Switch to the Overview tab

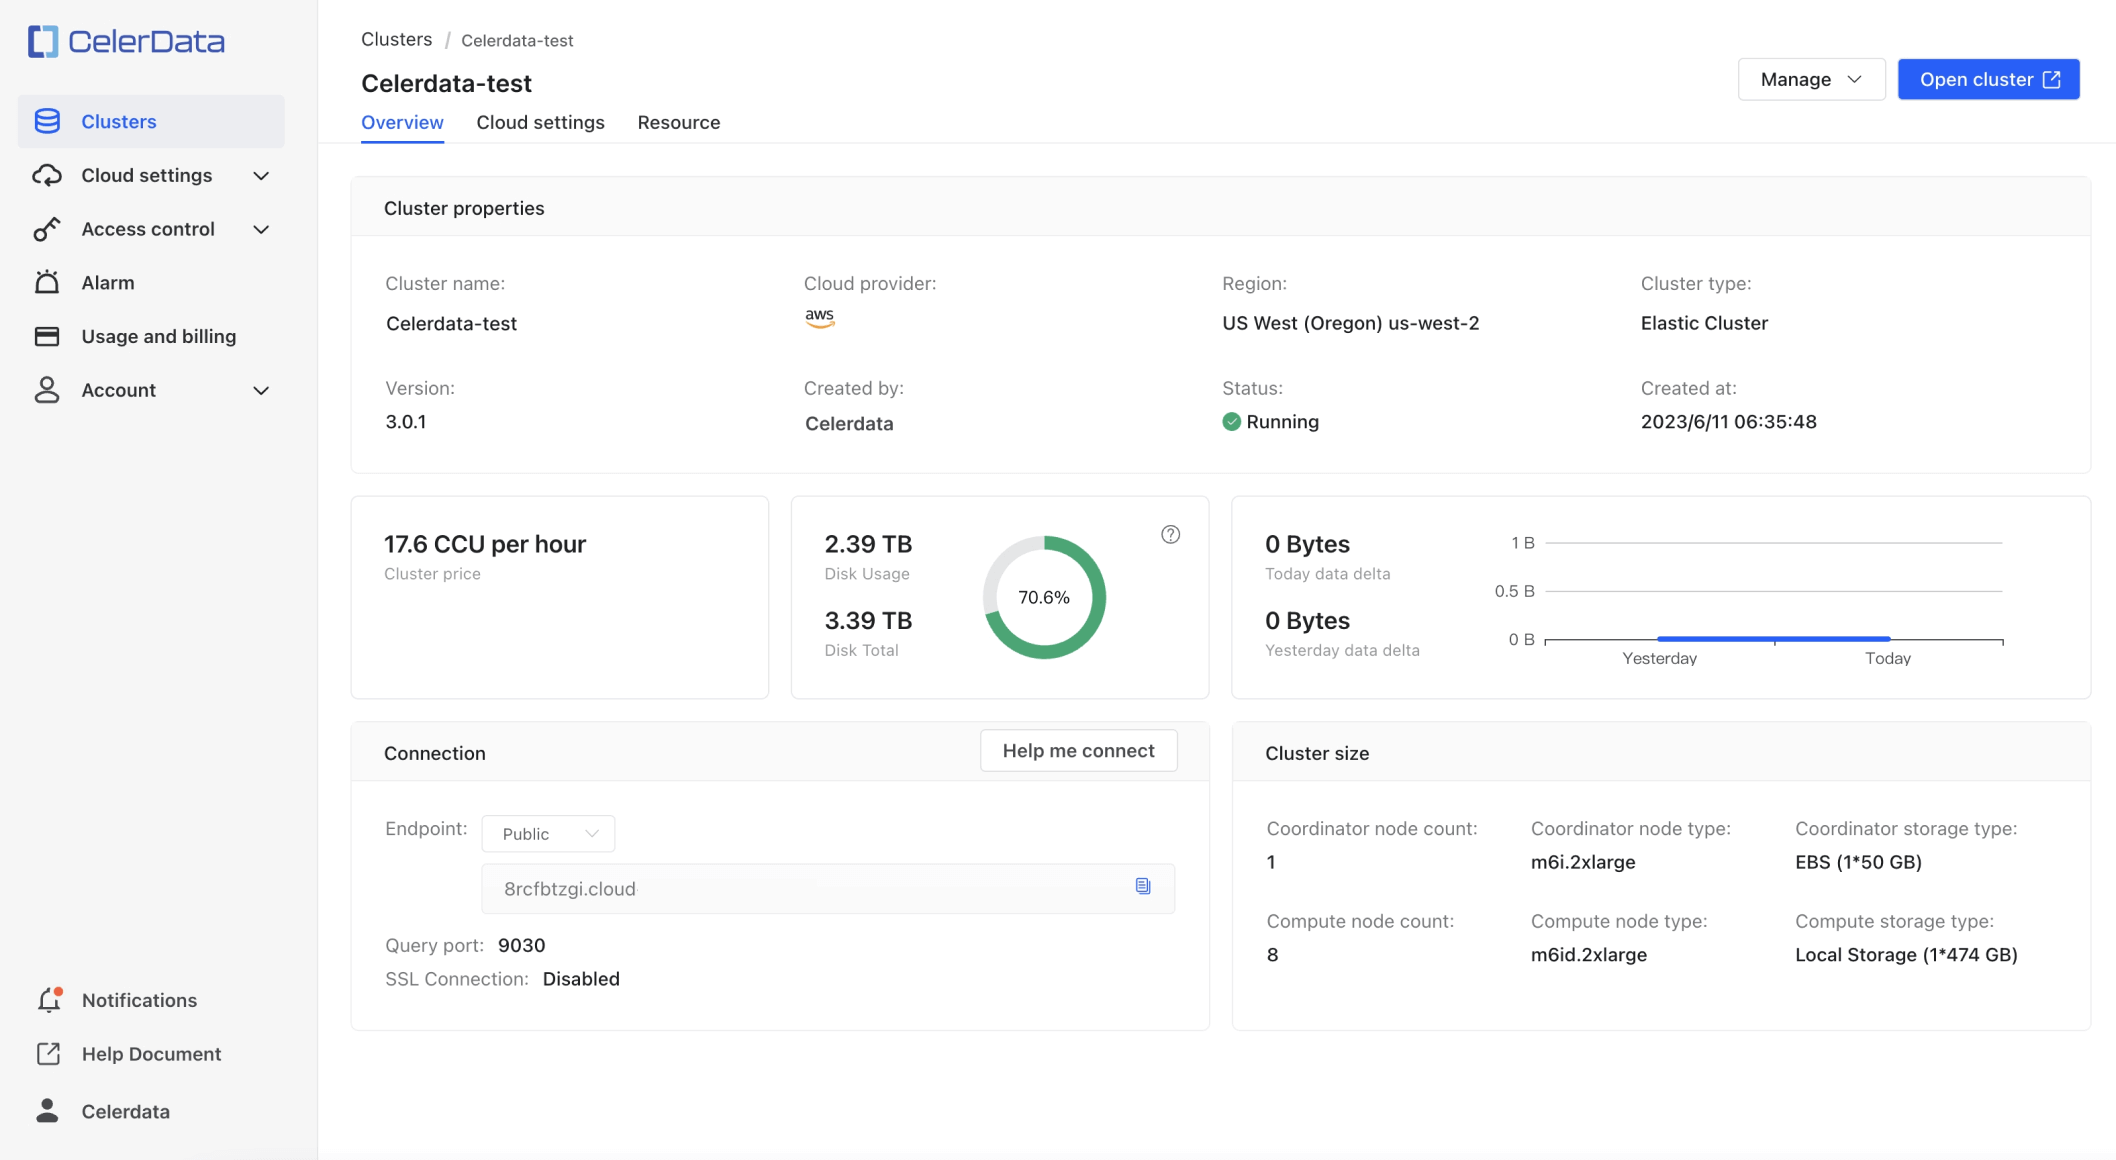402,122
